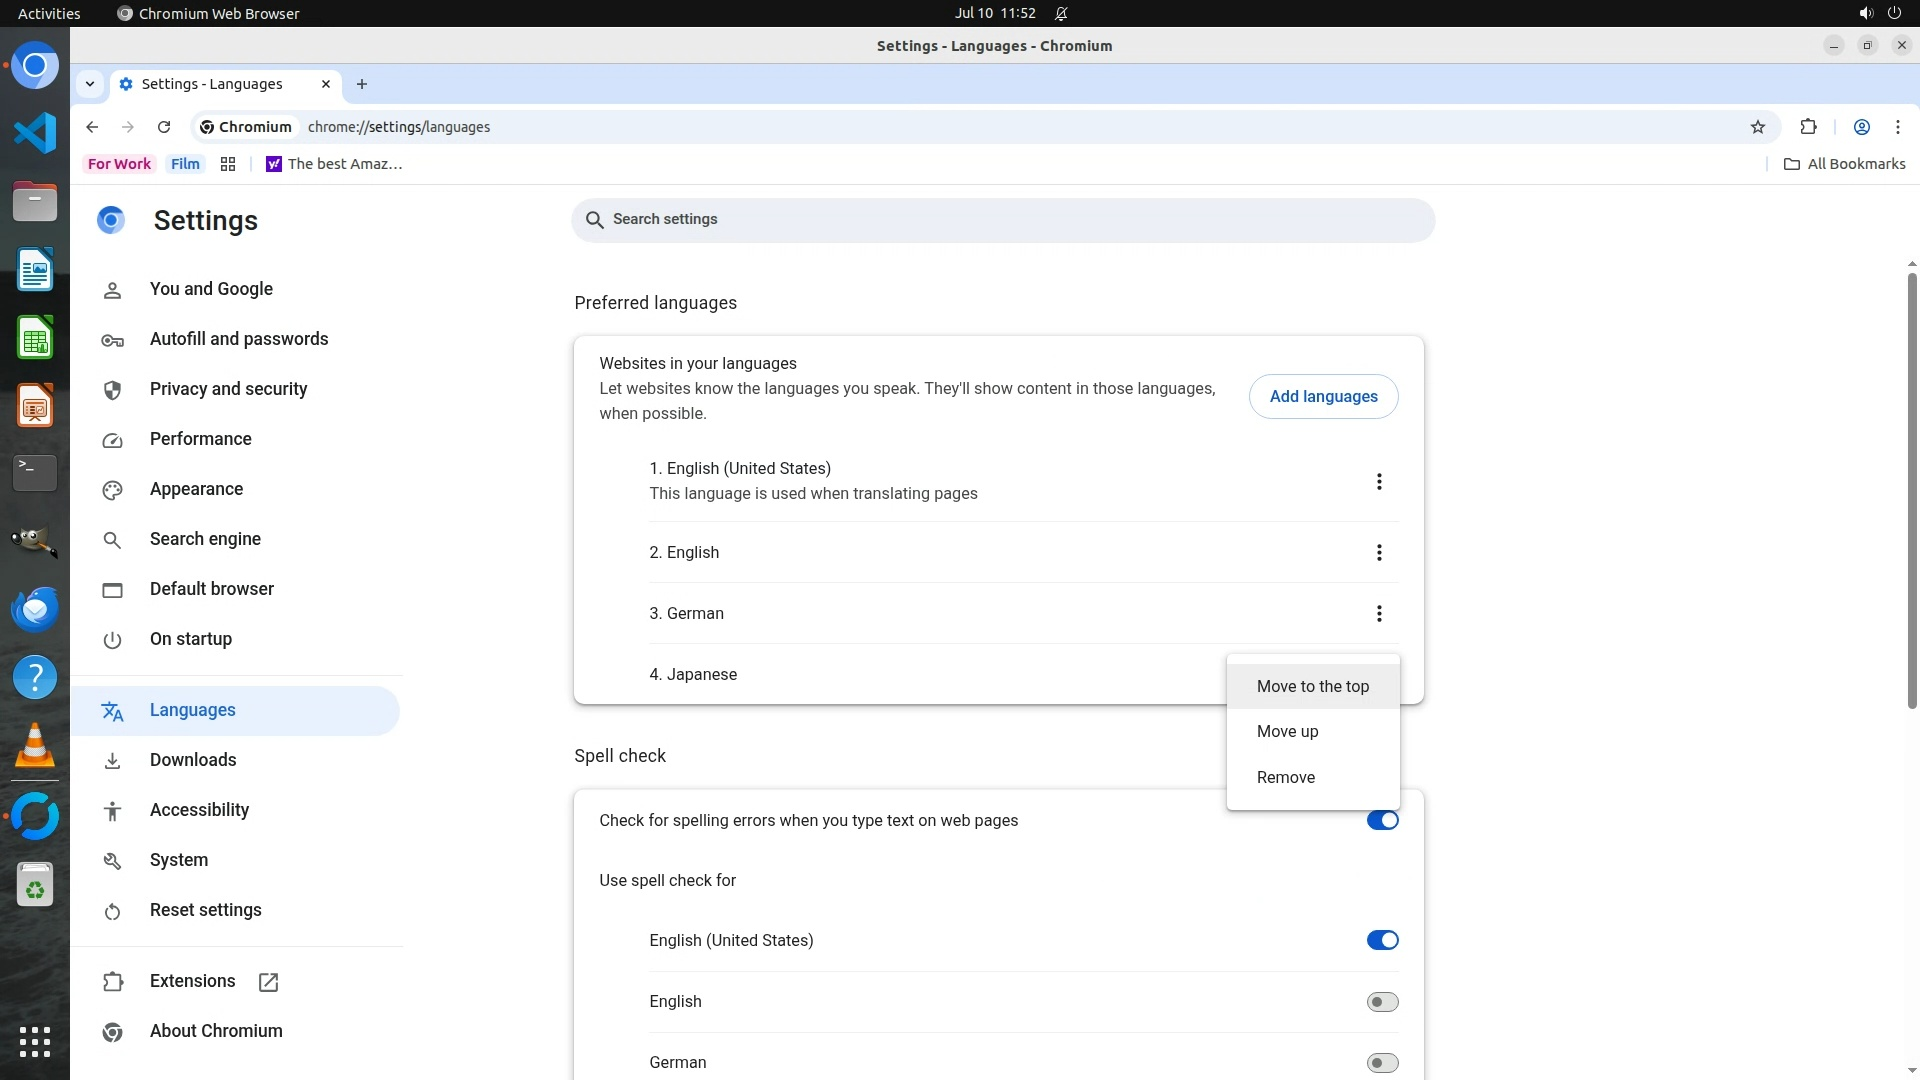Open the bookmark apps grid icon
Image resolution: width=1920 pixels, height=1080 pixels.
pos(228,164)
